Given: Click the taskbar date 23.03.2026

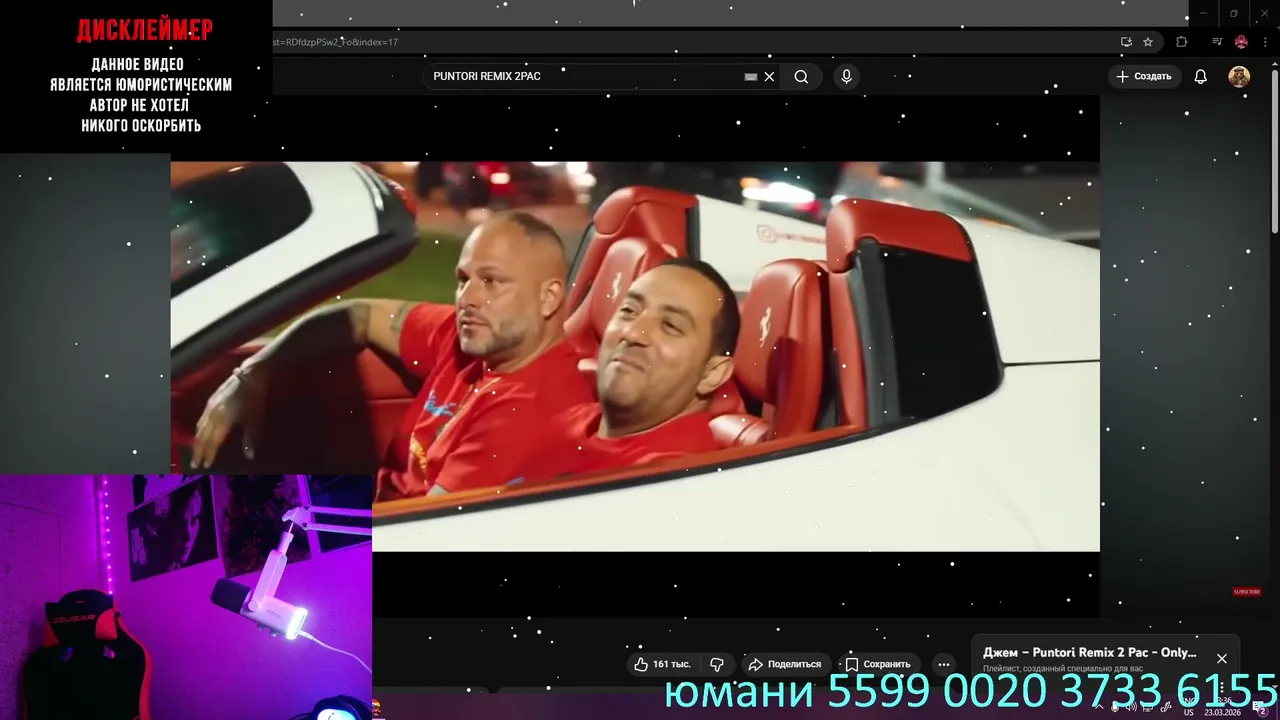Looking at the screenshot, I should click(1222, 713).
